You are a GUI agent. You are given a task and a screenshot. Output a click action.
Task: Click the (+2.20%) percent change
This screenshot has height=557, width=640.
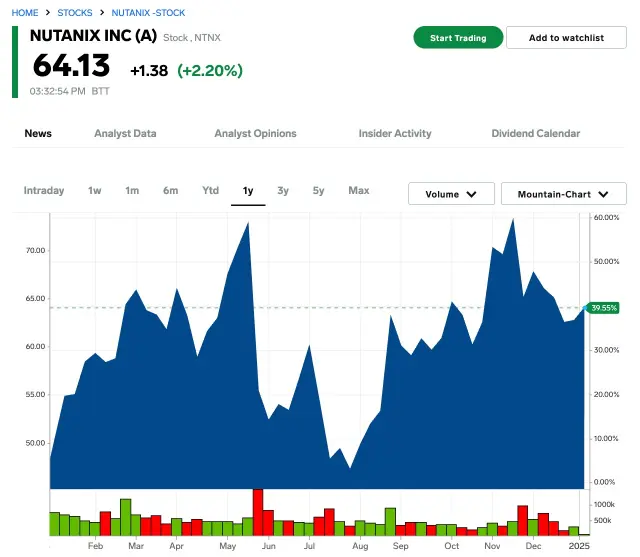(x=210, y=71)
